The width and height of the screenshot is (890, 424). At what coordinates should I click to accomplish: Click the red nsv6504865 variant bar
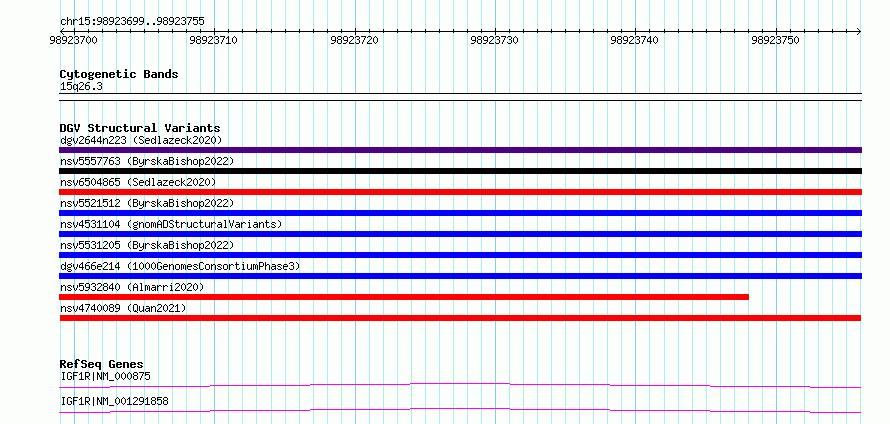(x=460, y=192)
